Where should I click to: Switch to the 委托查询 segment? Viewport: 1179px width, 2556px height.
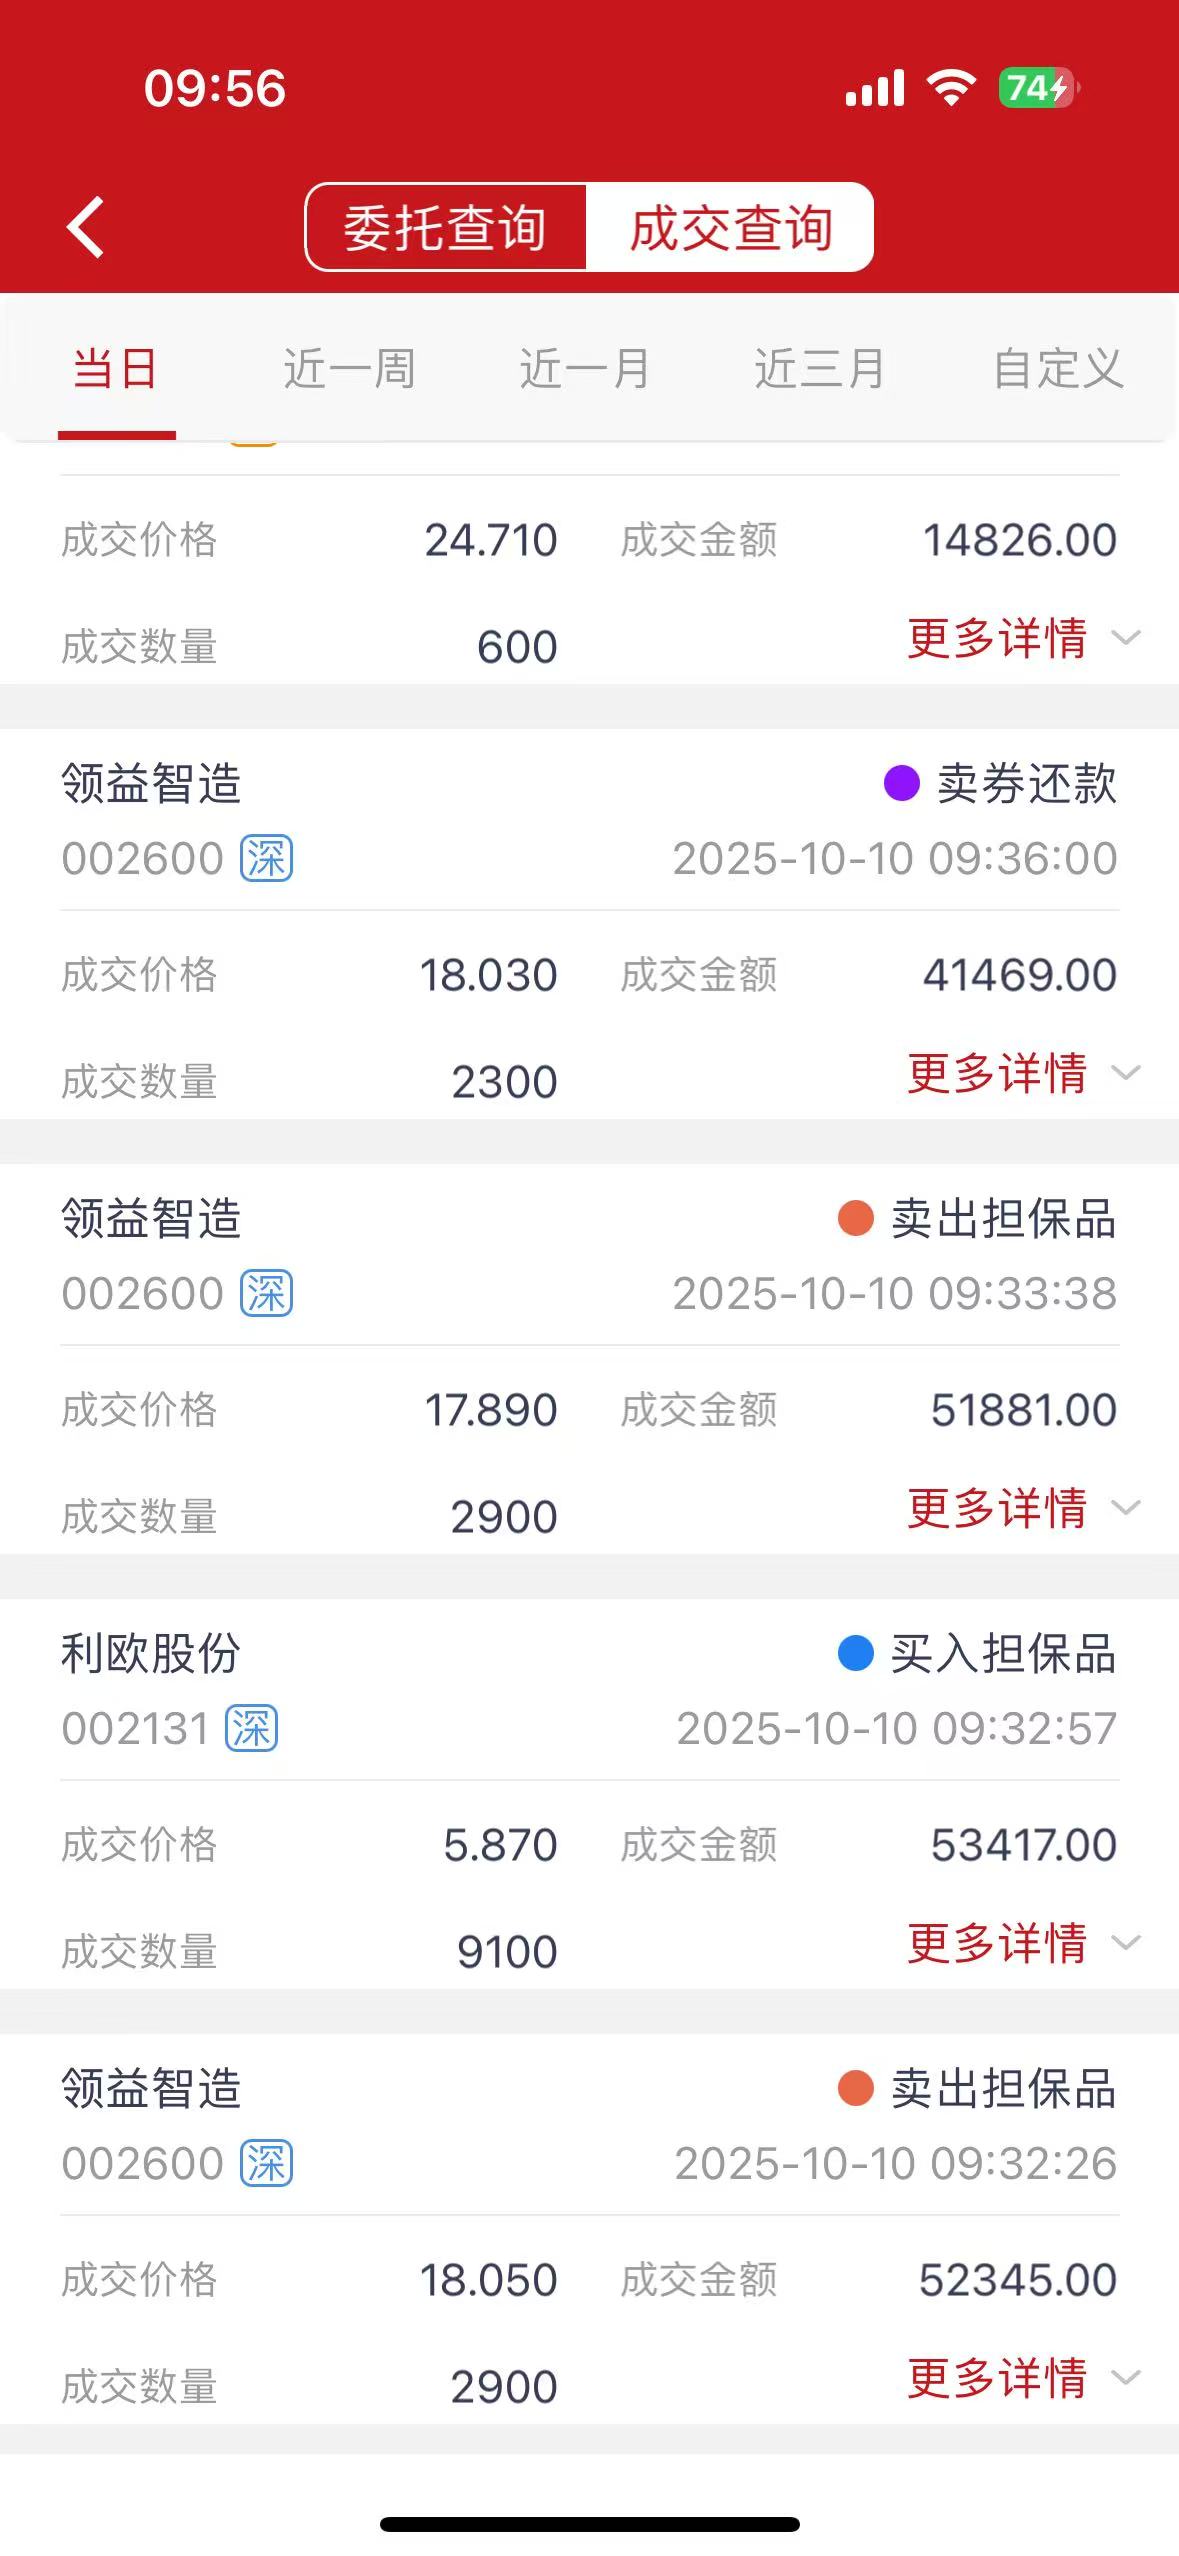pyautogui.click(x=446, y=227)
